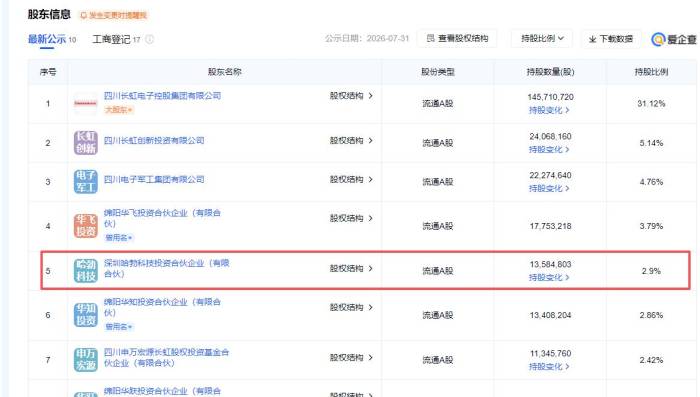Select the 2.9% cell
Screen dimensions: 700x397
tap(651, 271)
